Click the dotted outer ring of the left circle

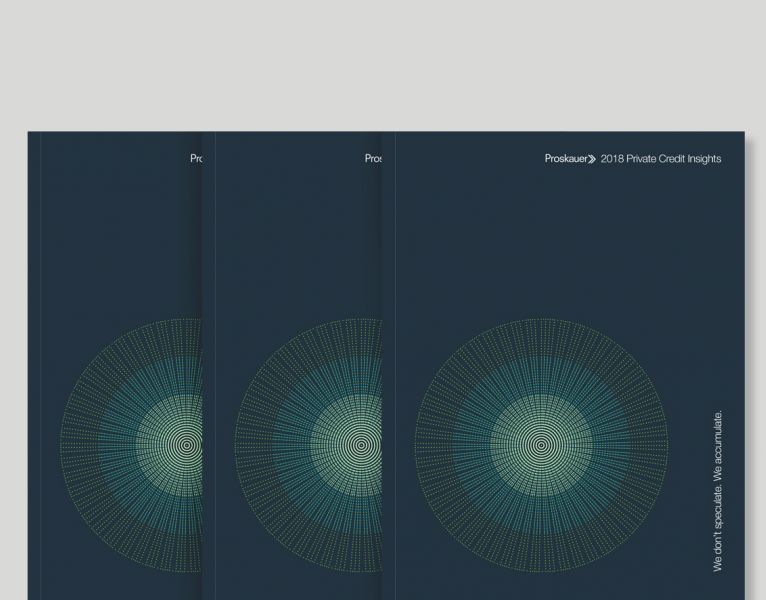(75, 445)
